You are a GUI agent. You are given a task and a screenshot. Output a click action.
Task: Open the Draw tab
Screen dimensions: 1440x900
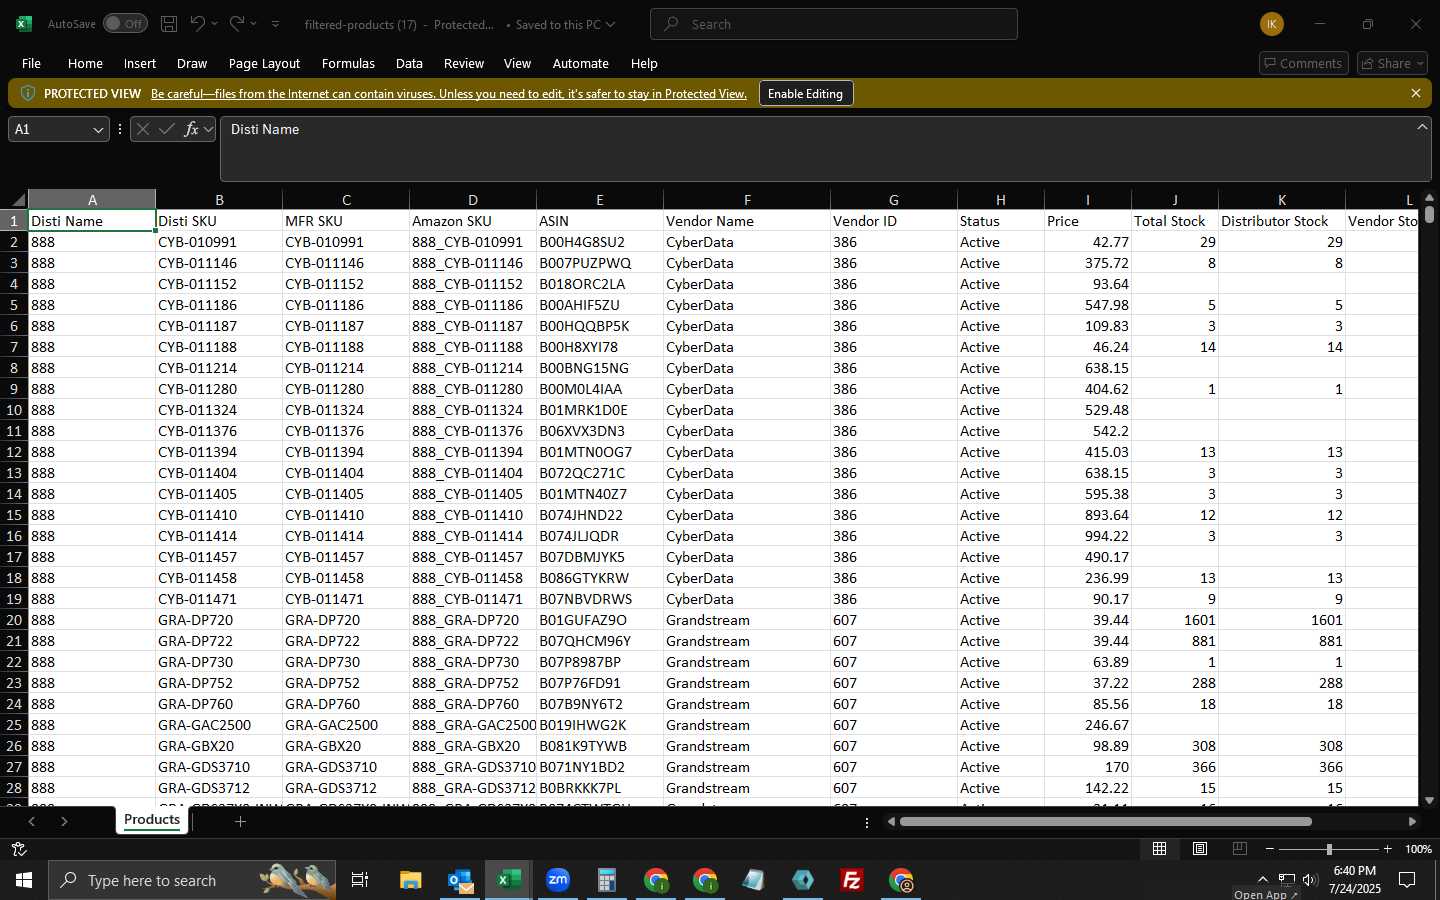[x=192, y=63]
